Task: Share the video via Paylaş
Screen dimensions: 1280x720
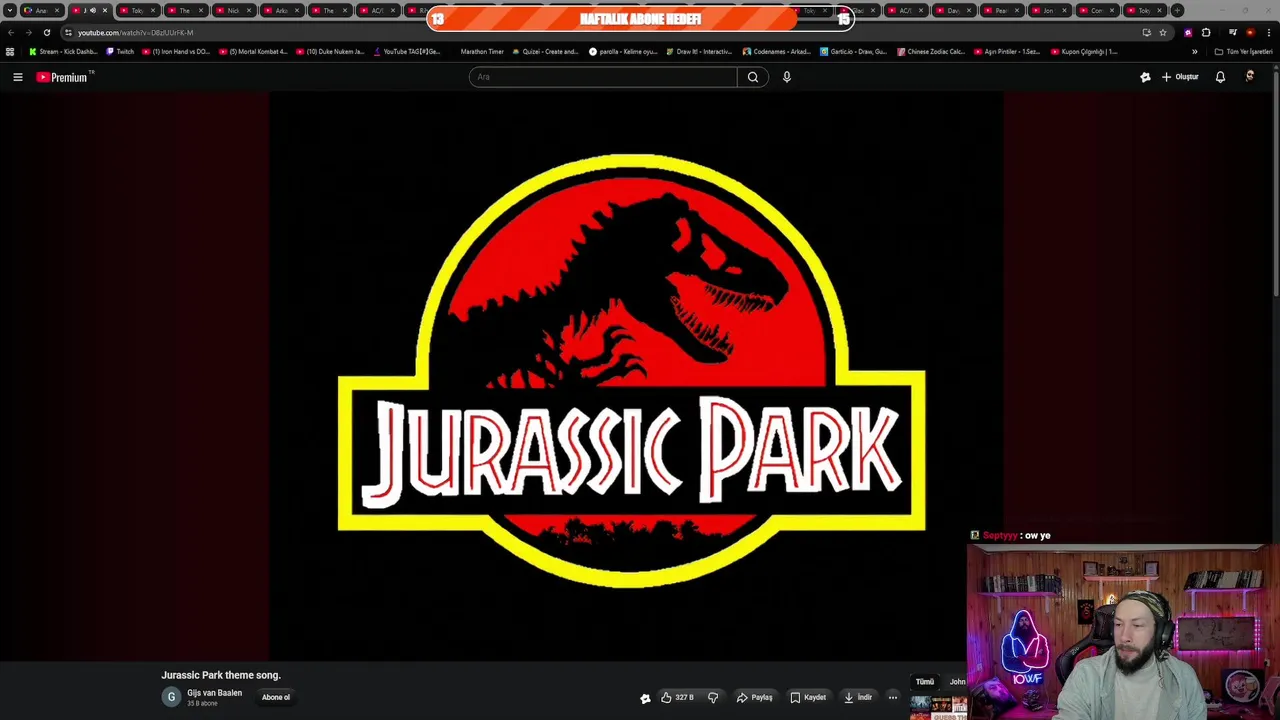Action: pos(754,697)
